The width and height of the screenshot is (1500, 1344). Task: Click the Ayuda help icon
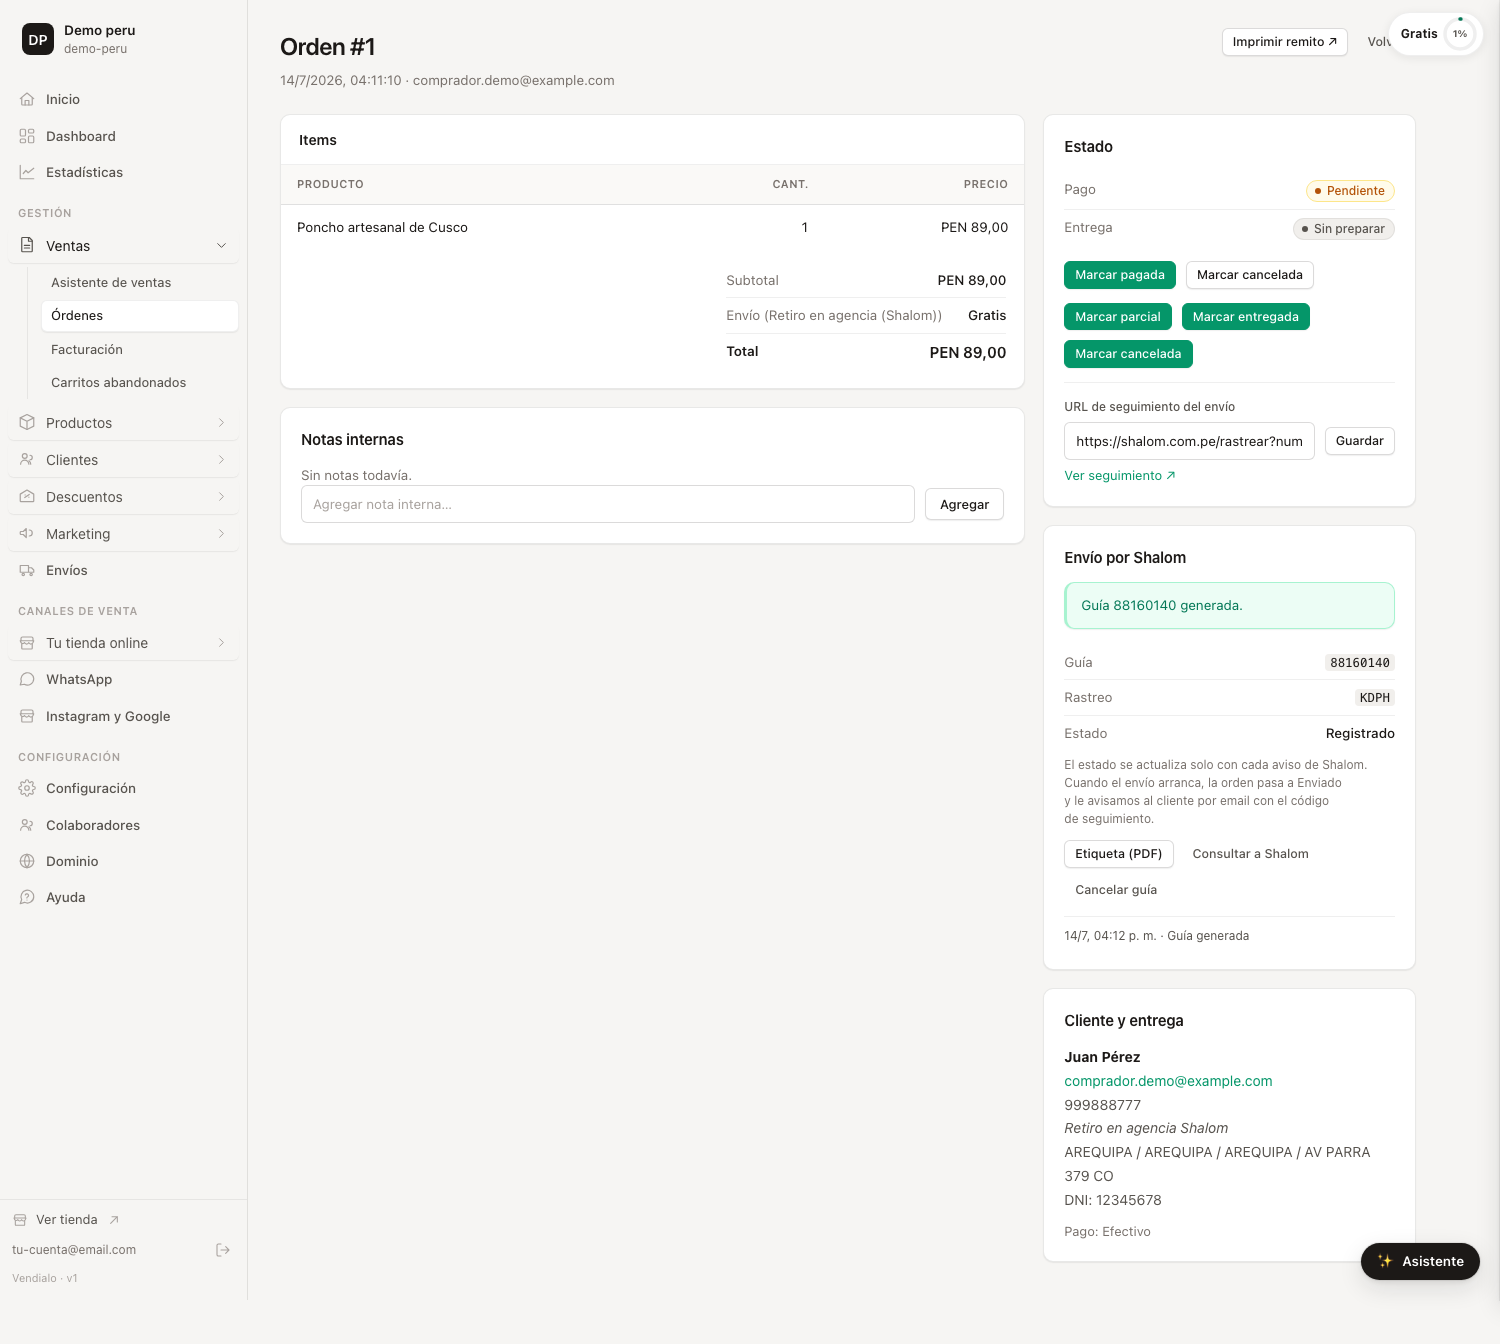27,897
